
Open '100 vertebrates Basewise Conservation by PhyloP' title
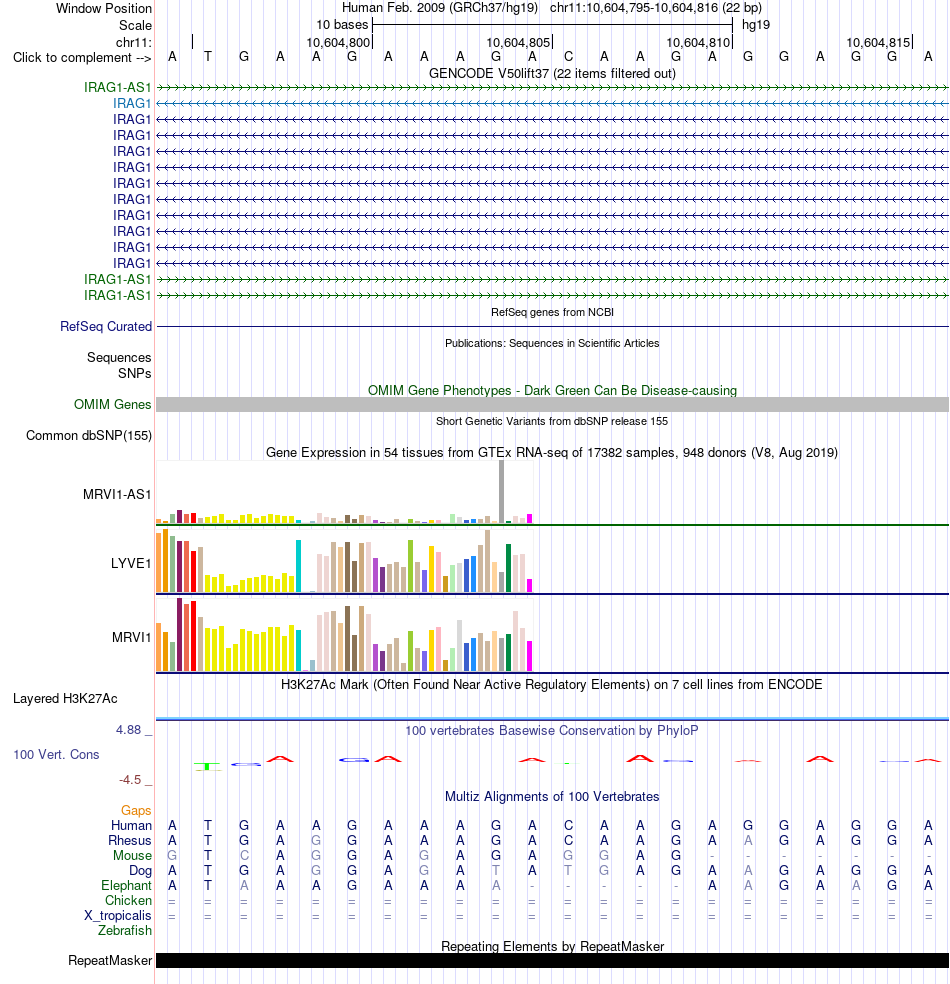click(552, 730)
